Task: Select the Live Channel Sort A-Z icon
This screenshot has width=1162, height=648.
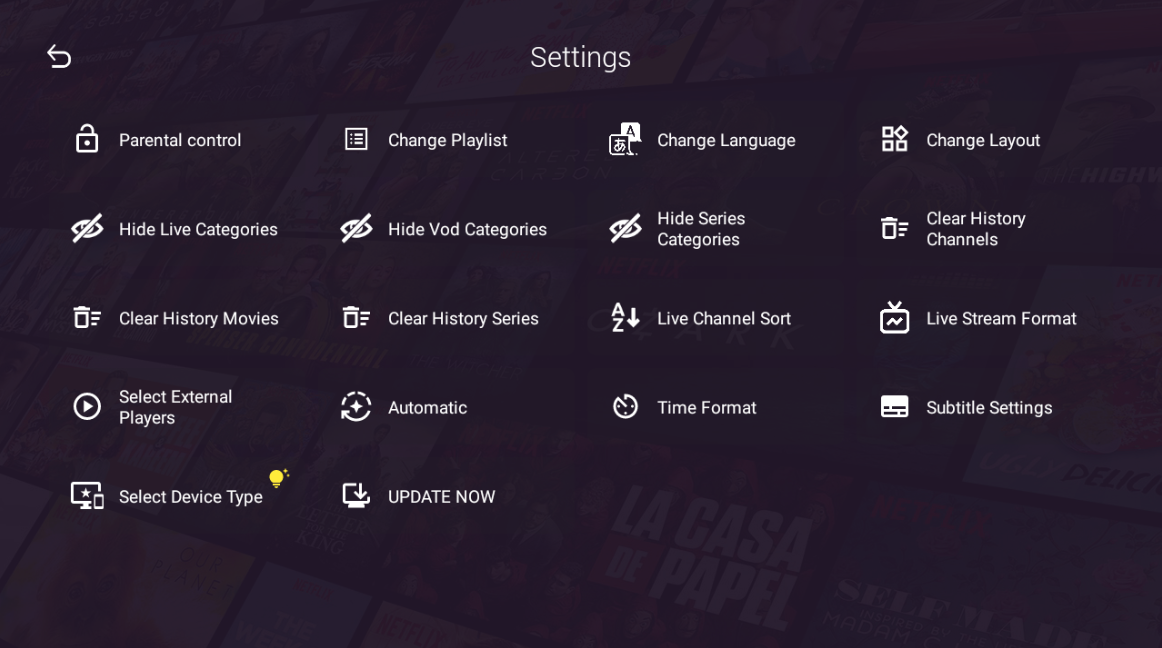Action: (624, 317)
